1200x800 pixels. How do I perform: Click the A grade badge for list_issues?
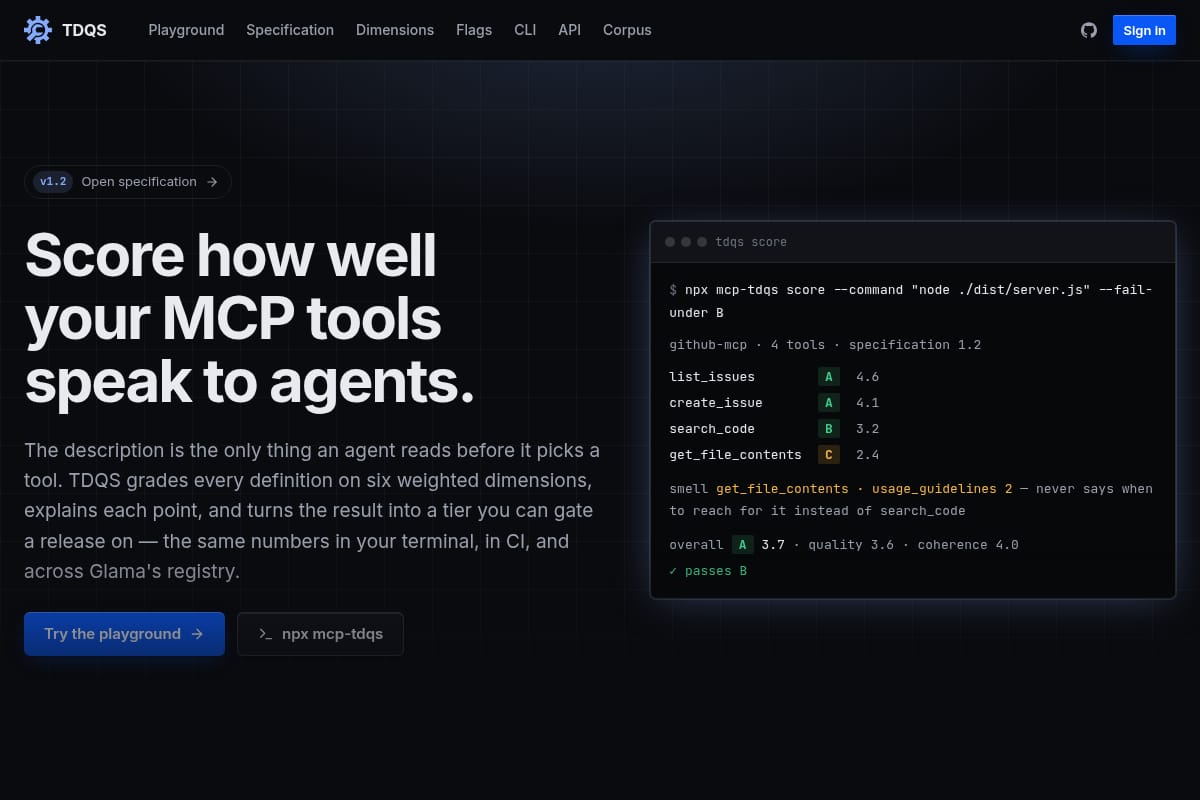828,377
